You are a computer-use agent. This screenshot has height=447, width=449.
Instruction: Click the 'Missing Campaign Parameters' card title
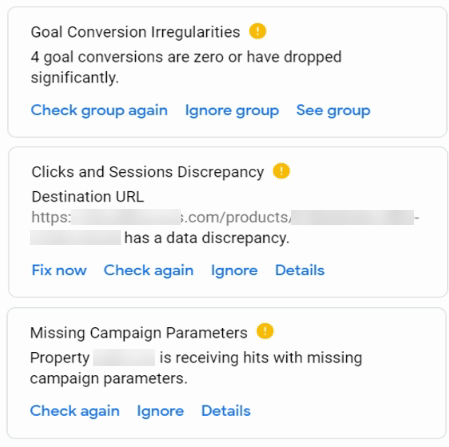point(139,333)
